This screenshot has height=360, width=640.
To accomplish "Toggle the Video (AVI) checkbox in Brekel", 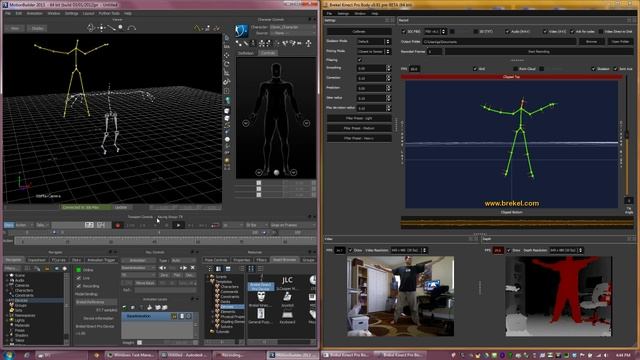I will click(545, 31).
